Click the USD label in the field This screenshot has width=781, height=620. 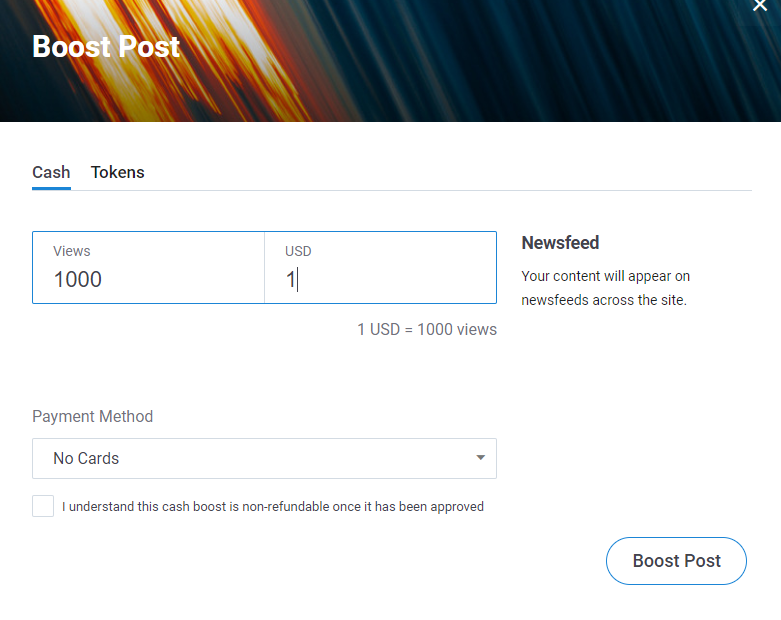[x=298, y=251]
